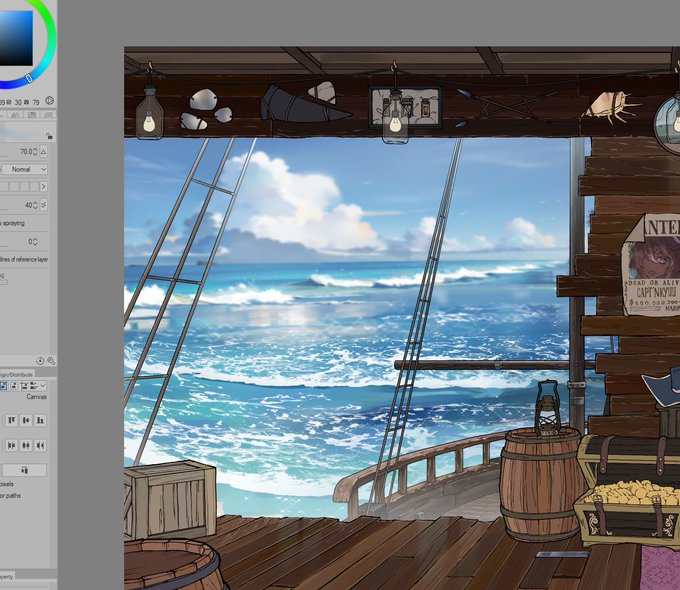
Task: Select the third align-reference mode icon
Action: [x=24, y=386]
